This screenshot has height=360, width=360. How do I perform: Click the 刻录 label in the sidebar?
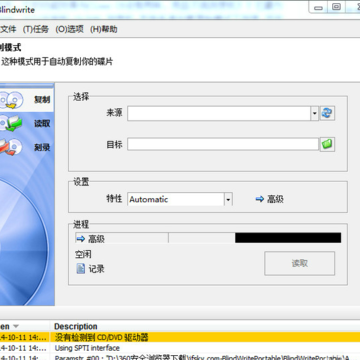[42, 147]
